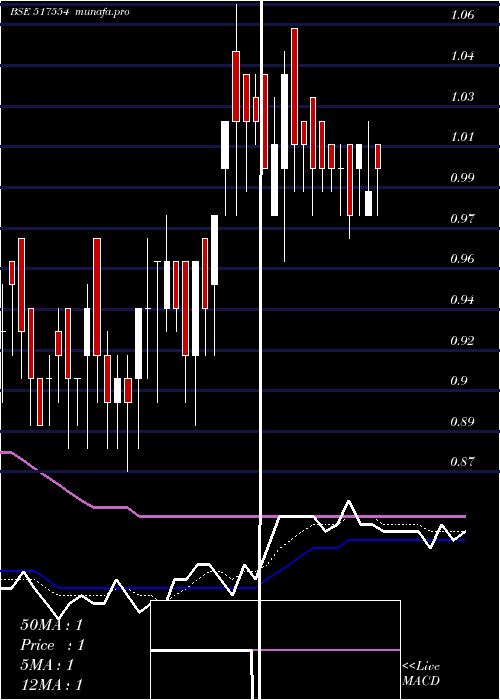Screen dimensions: 500x700
Task: Click the 0.99 price axis label
Action: 462,178
